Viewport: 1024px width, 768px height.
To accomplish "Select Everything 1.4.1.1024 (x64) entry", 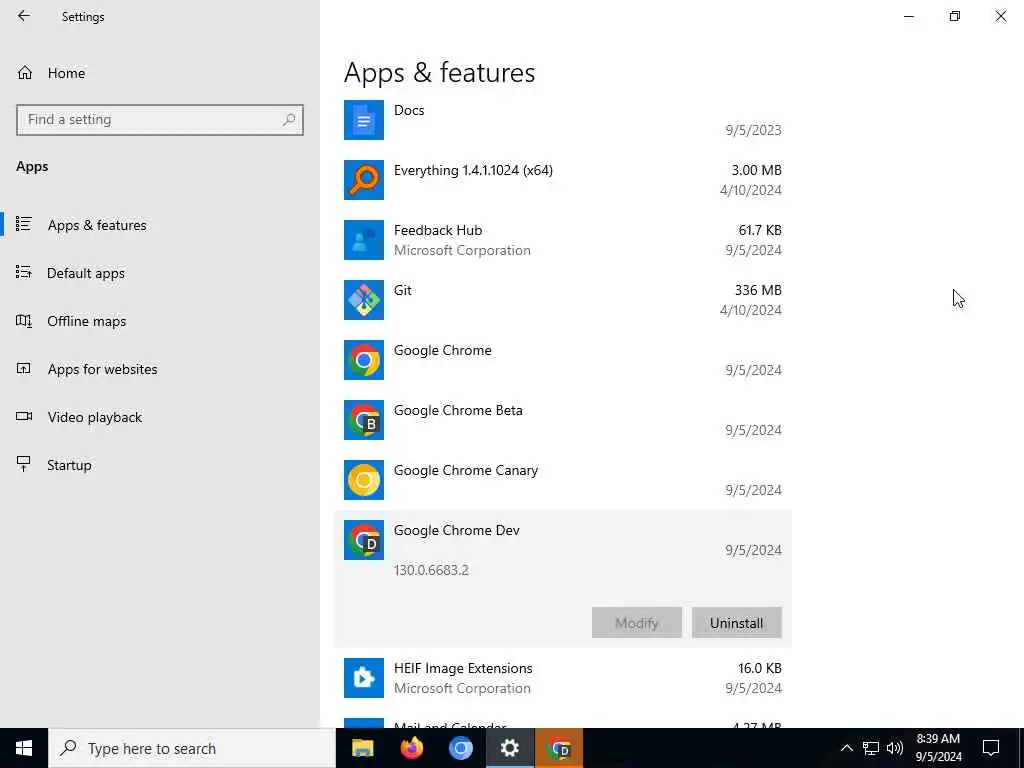I will [x=473, y=170].
